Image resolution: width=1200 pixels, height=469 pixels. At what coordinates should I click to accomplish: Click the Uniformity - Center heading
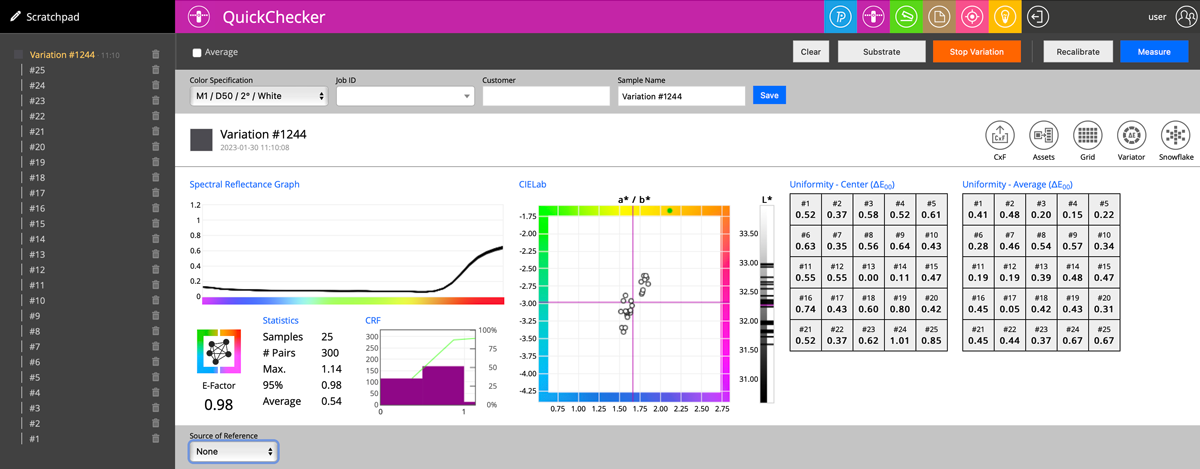click(x=842, y=184)
